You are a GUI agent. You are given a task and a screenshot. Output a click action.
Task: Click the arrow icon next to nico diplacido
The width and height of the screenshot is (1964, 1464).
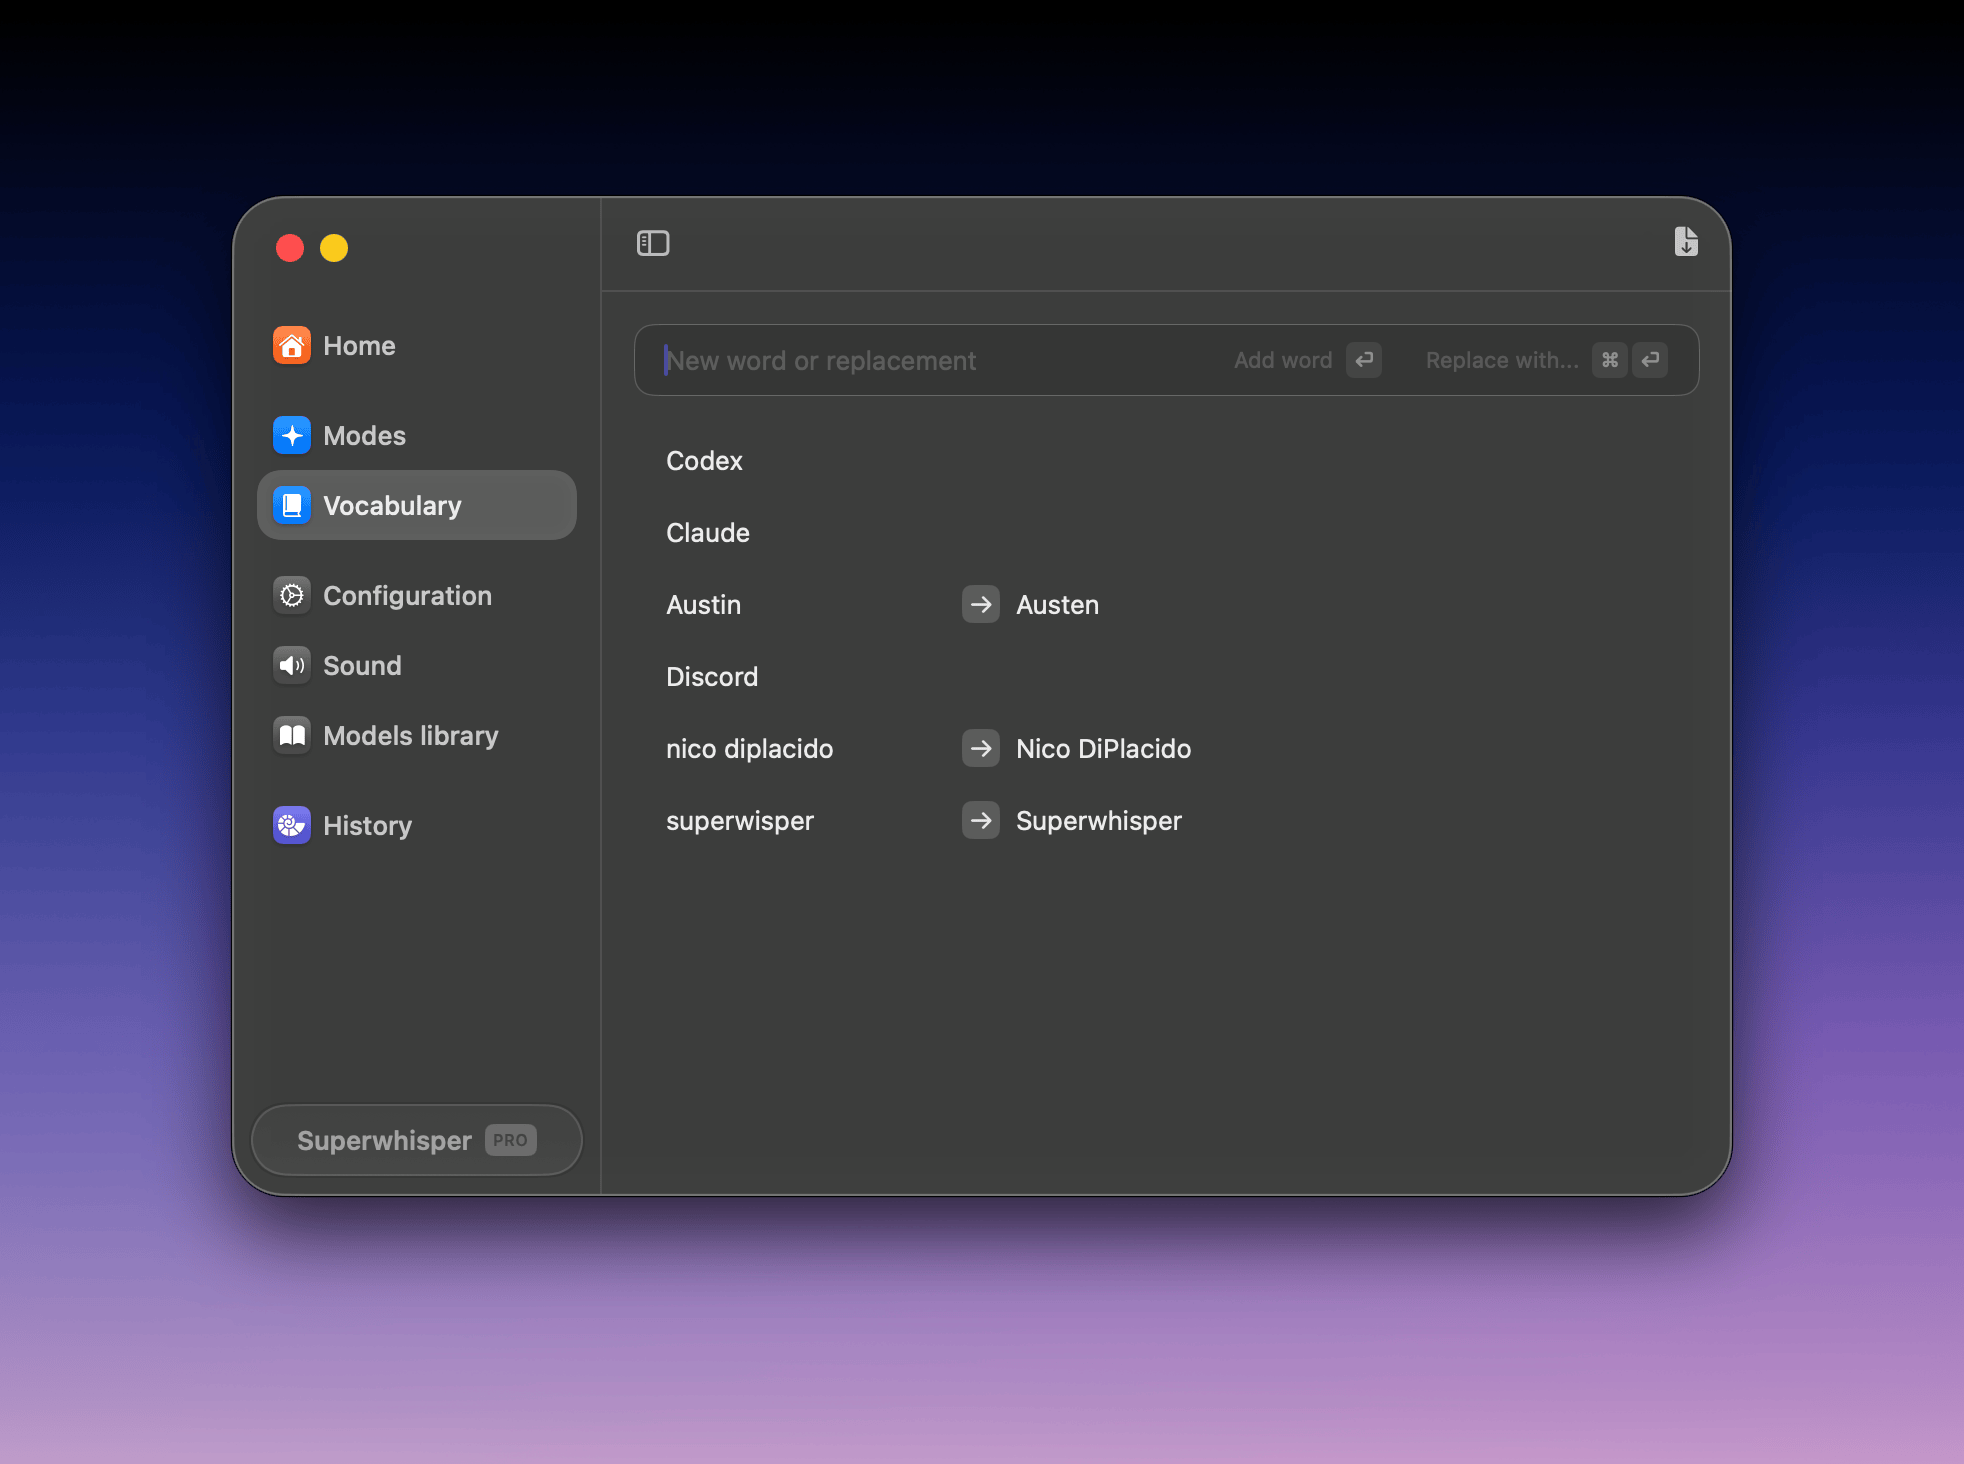pos(981,748)
